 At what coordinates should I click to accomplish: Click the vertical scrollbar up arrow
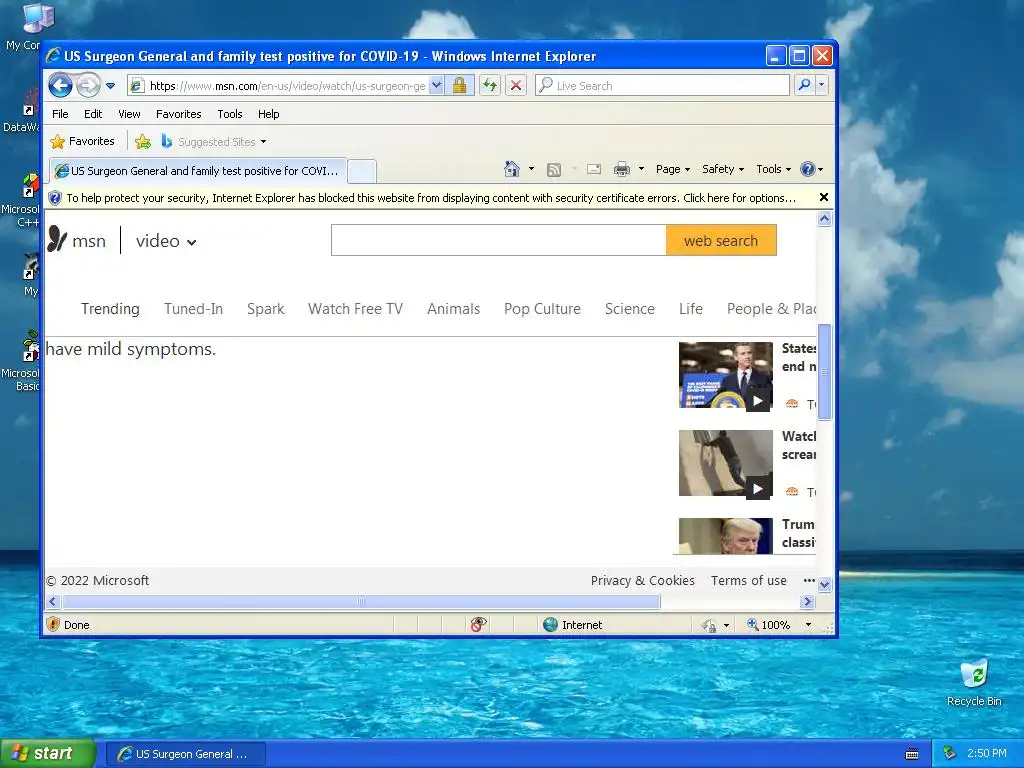(824, 219)
